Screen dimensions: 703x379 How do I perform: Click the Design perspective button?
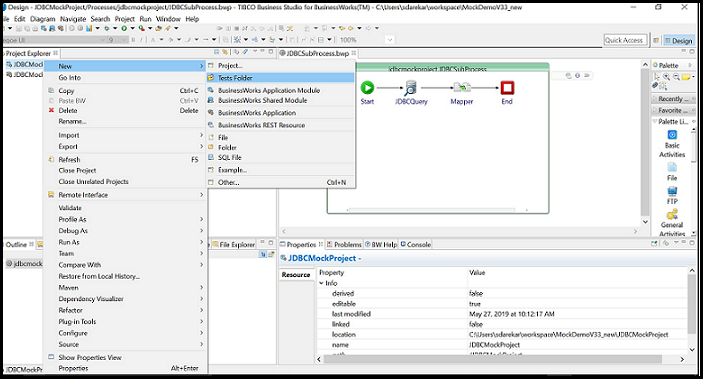[x=678, y=40]
